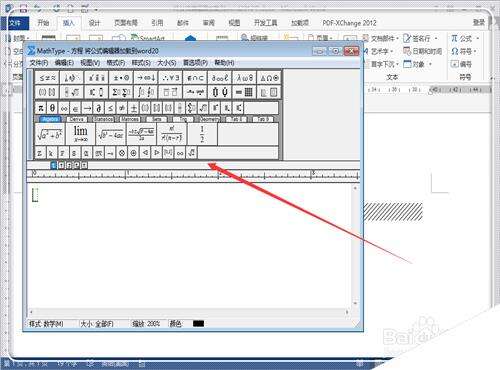Click the 符号 button in Word ribbon
The image size is (500, 370).
(x=464, y=51)
